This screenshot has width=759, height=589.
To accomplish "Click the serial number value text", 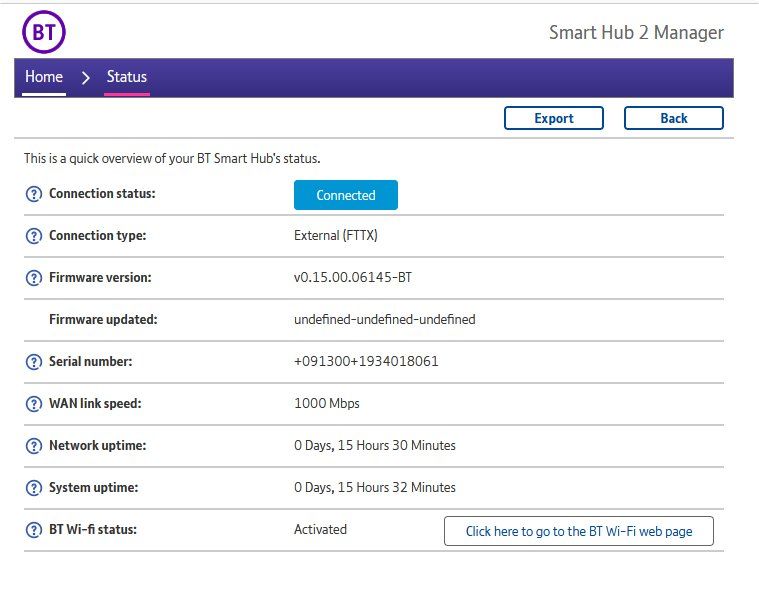I will (x=366, y=362).
